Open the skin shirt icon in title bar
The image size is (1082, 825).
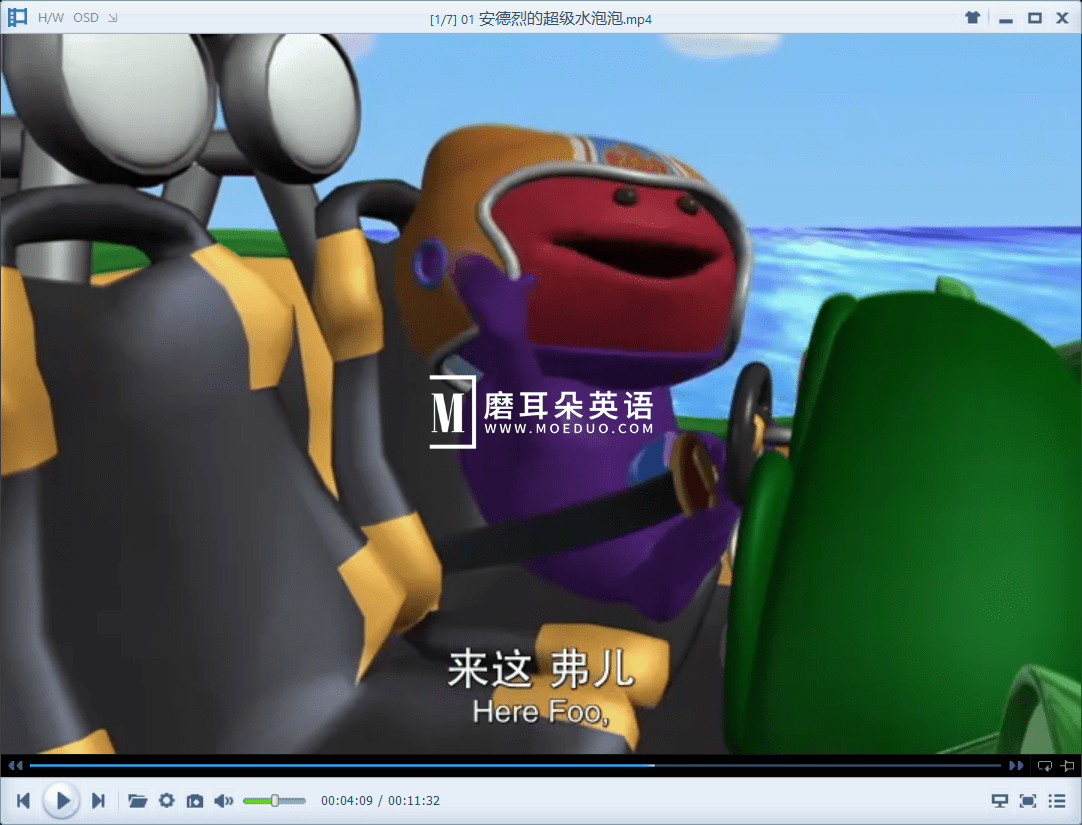972,18
